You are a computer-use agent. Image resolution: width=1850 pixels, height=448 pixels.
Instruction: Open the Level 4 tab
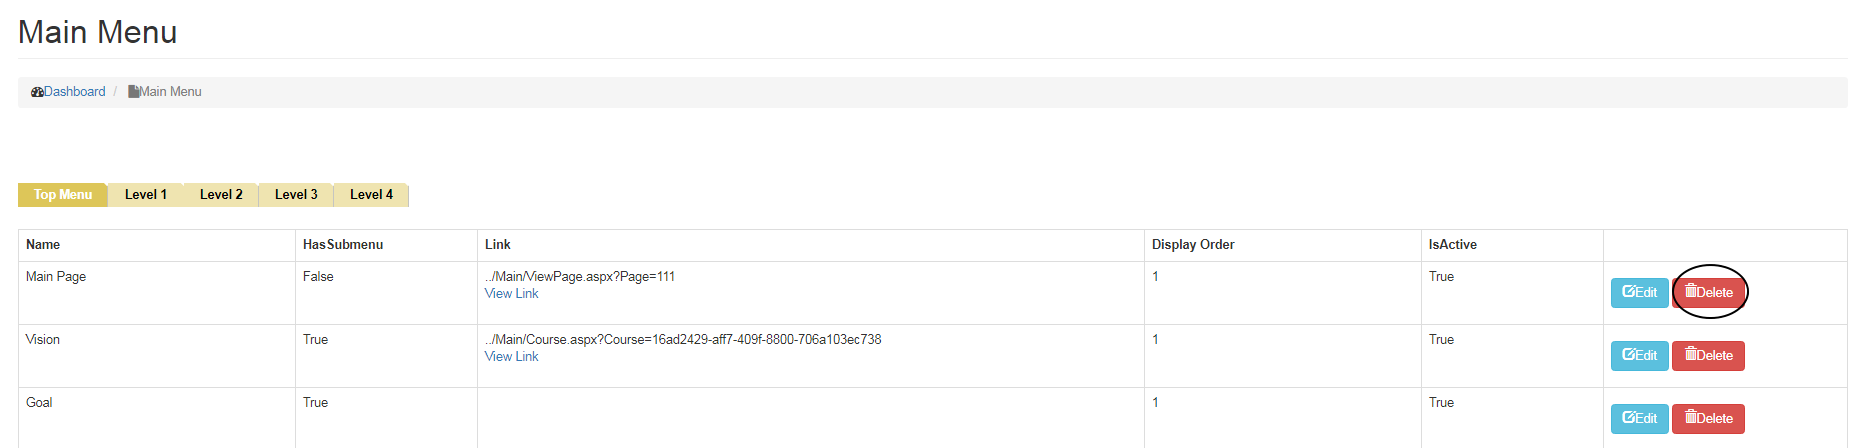371,195
